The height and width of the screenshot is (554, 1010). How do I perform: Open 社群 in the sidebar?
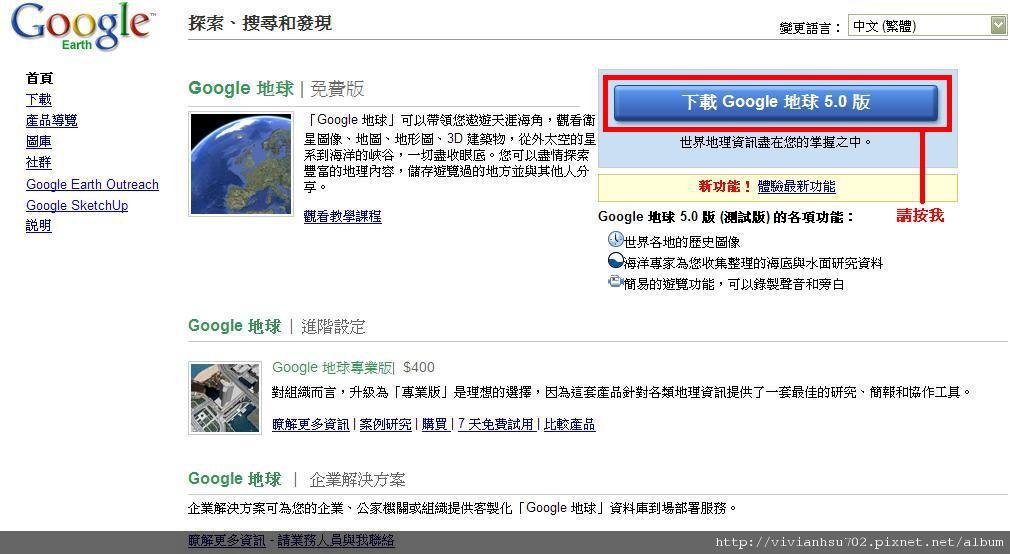[x=39, y=162]
